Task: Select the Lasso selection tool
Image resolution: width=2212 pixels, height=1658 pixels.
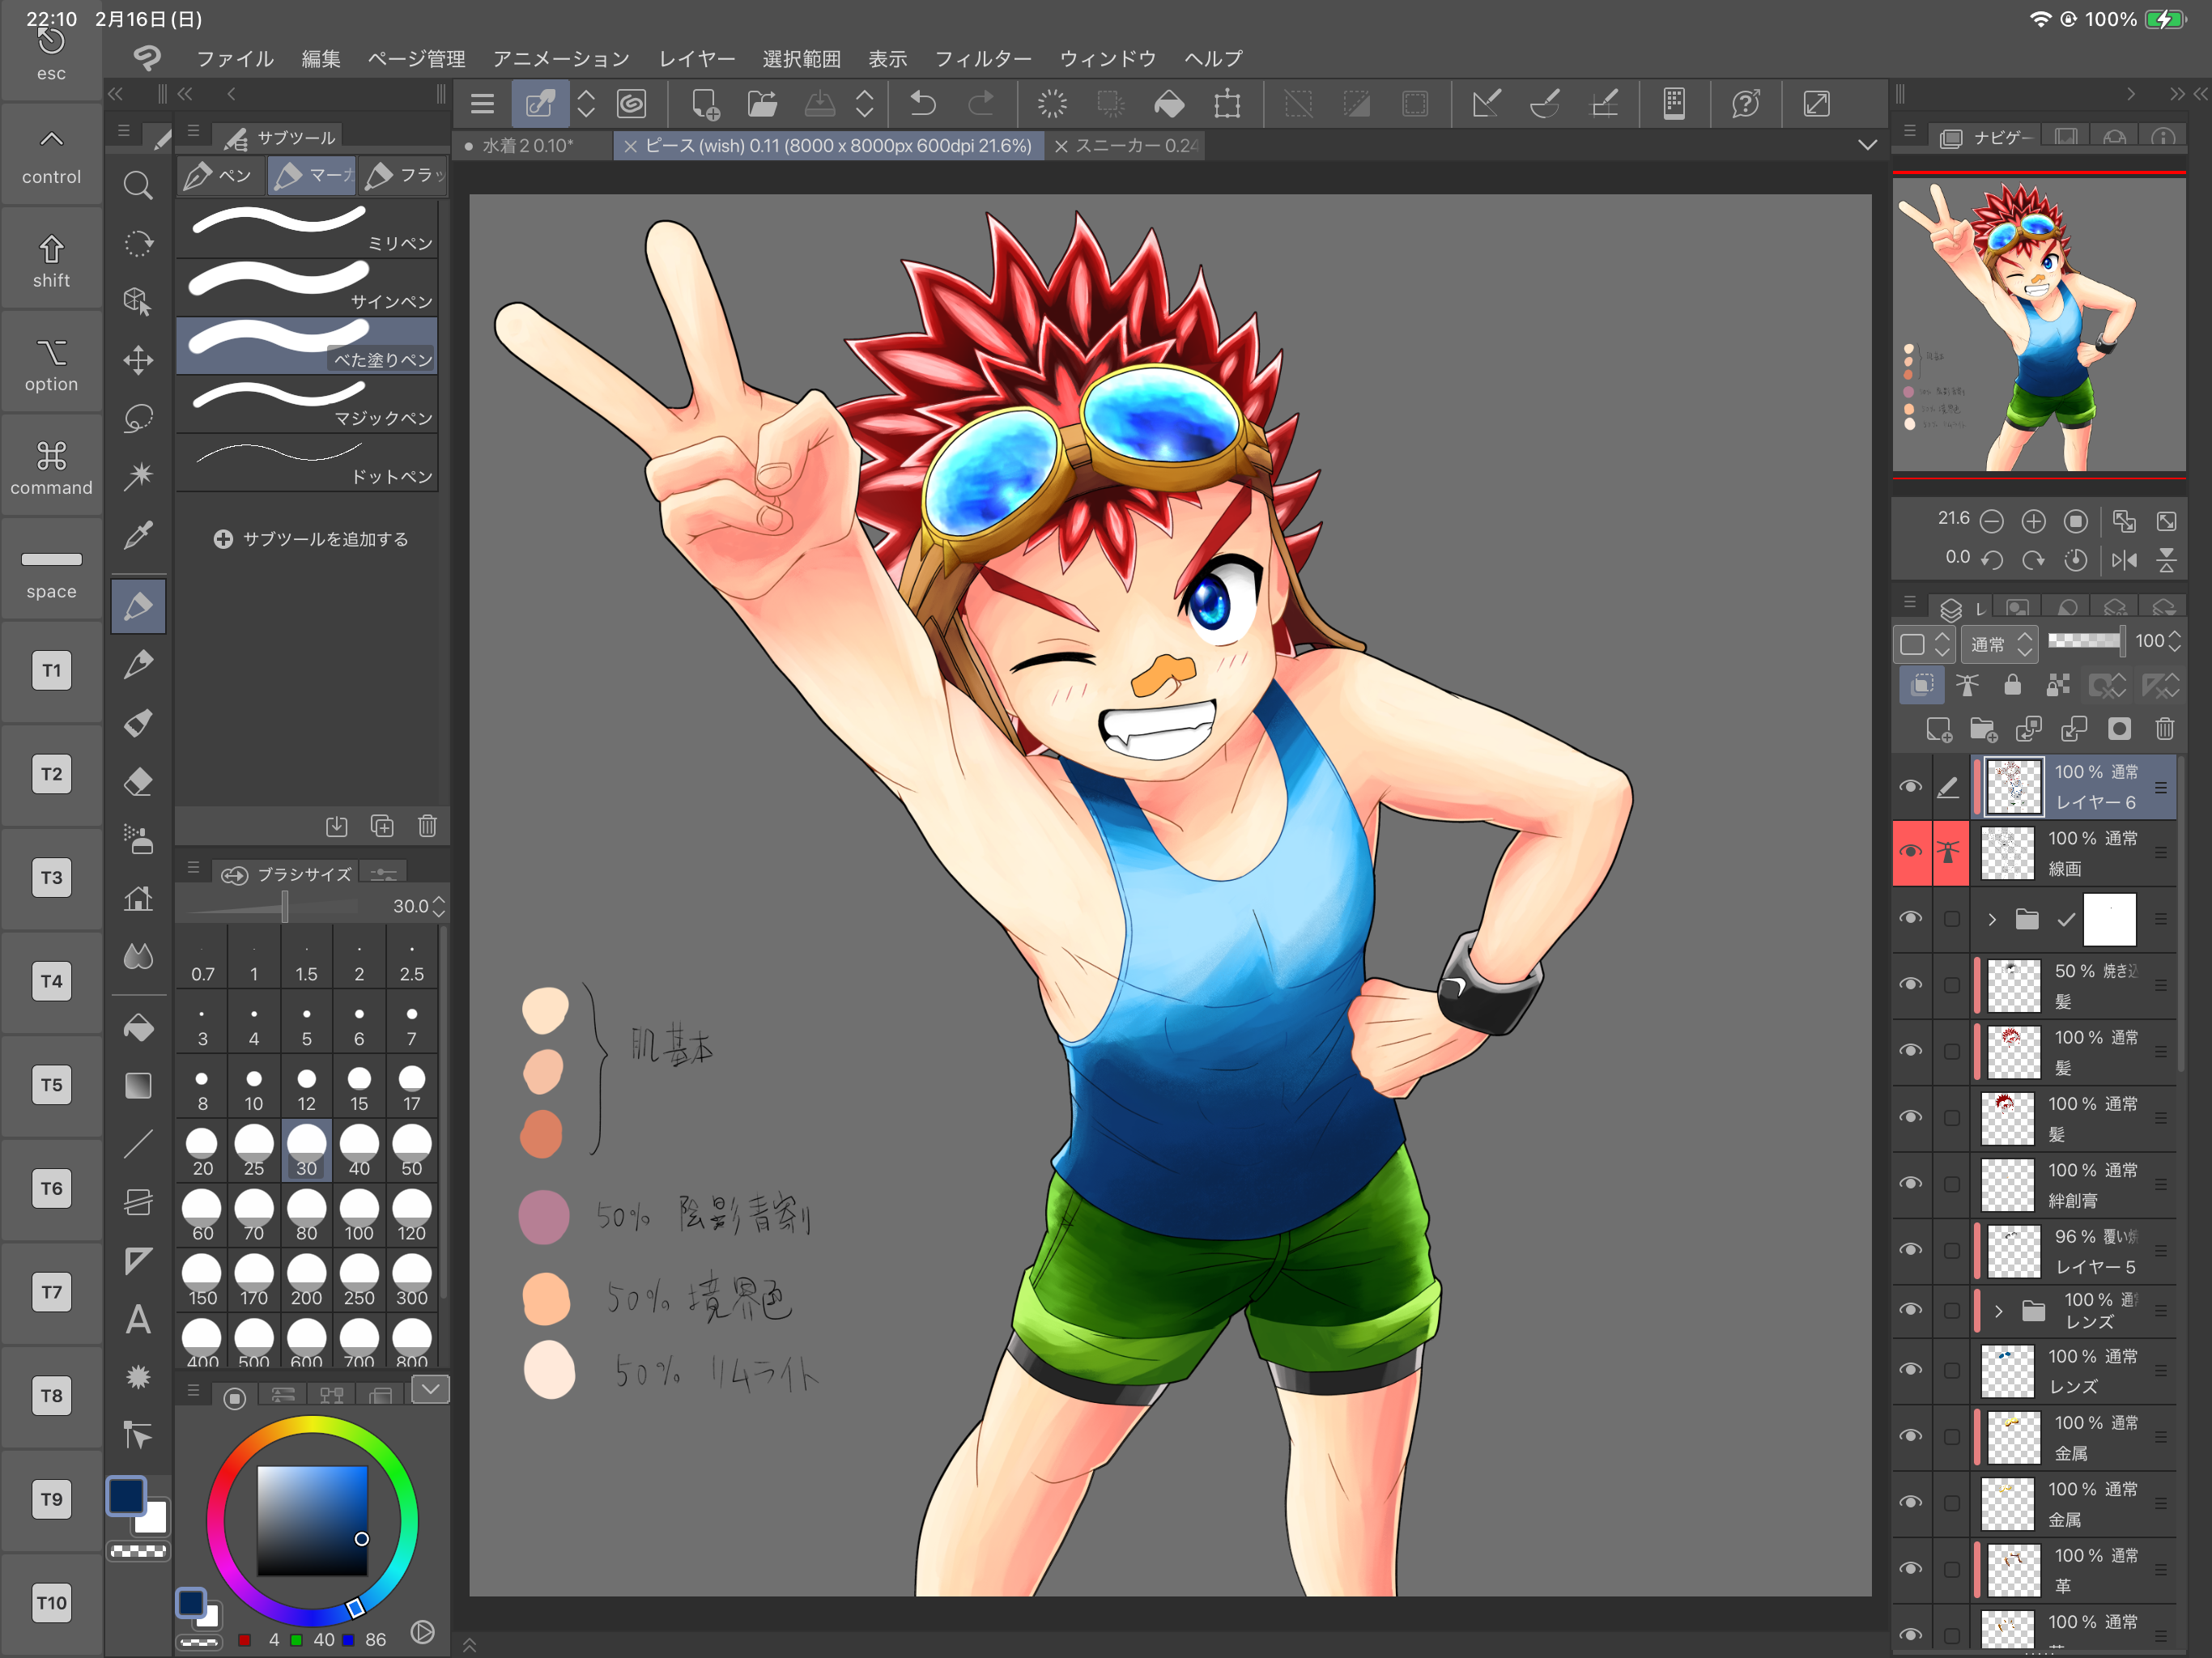Action: point(138,418)
